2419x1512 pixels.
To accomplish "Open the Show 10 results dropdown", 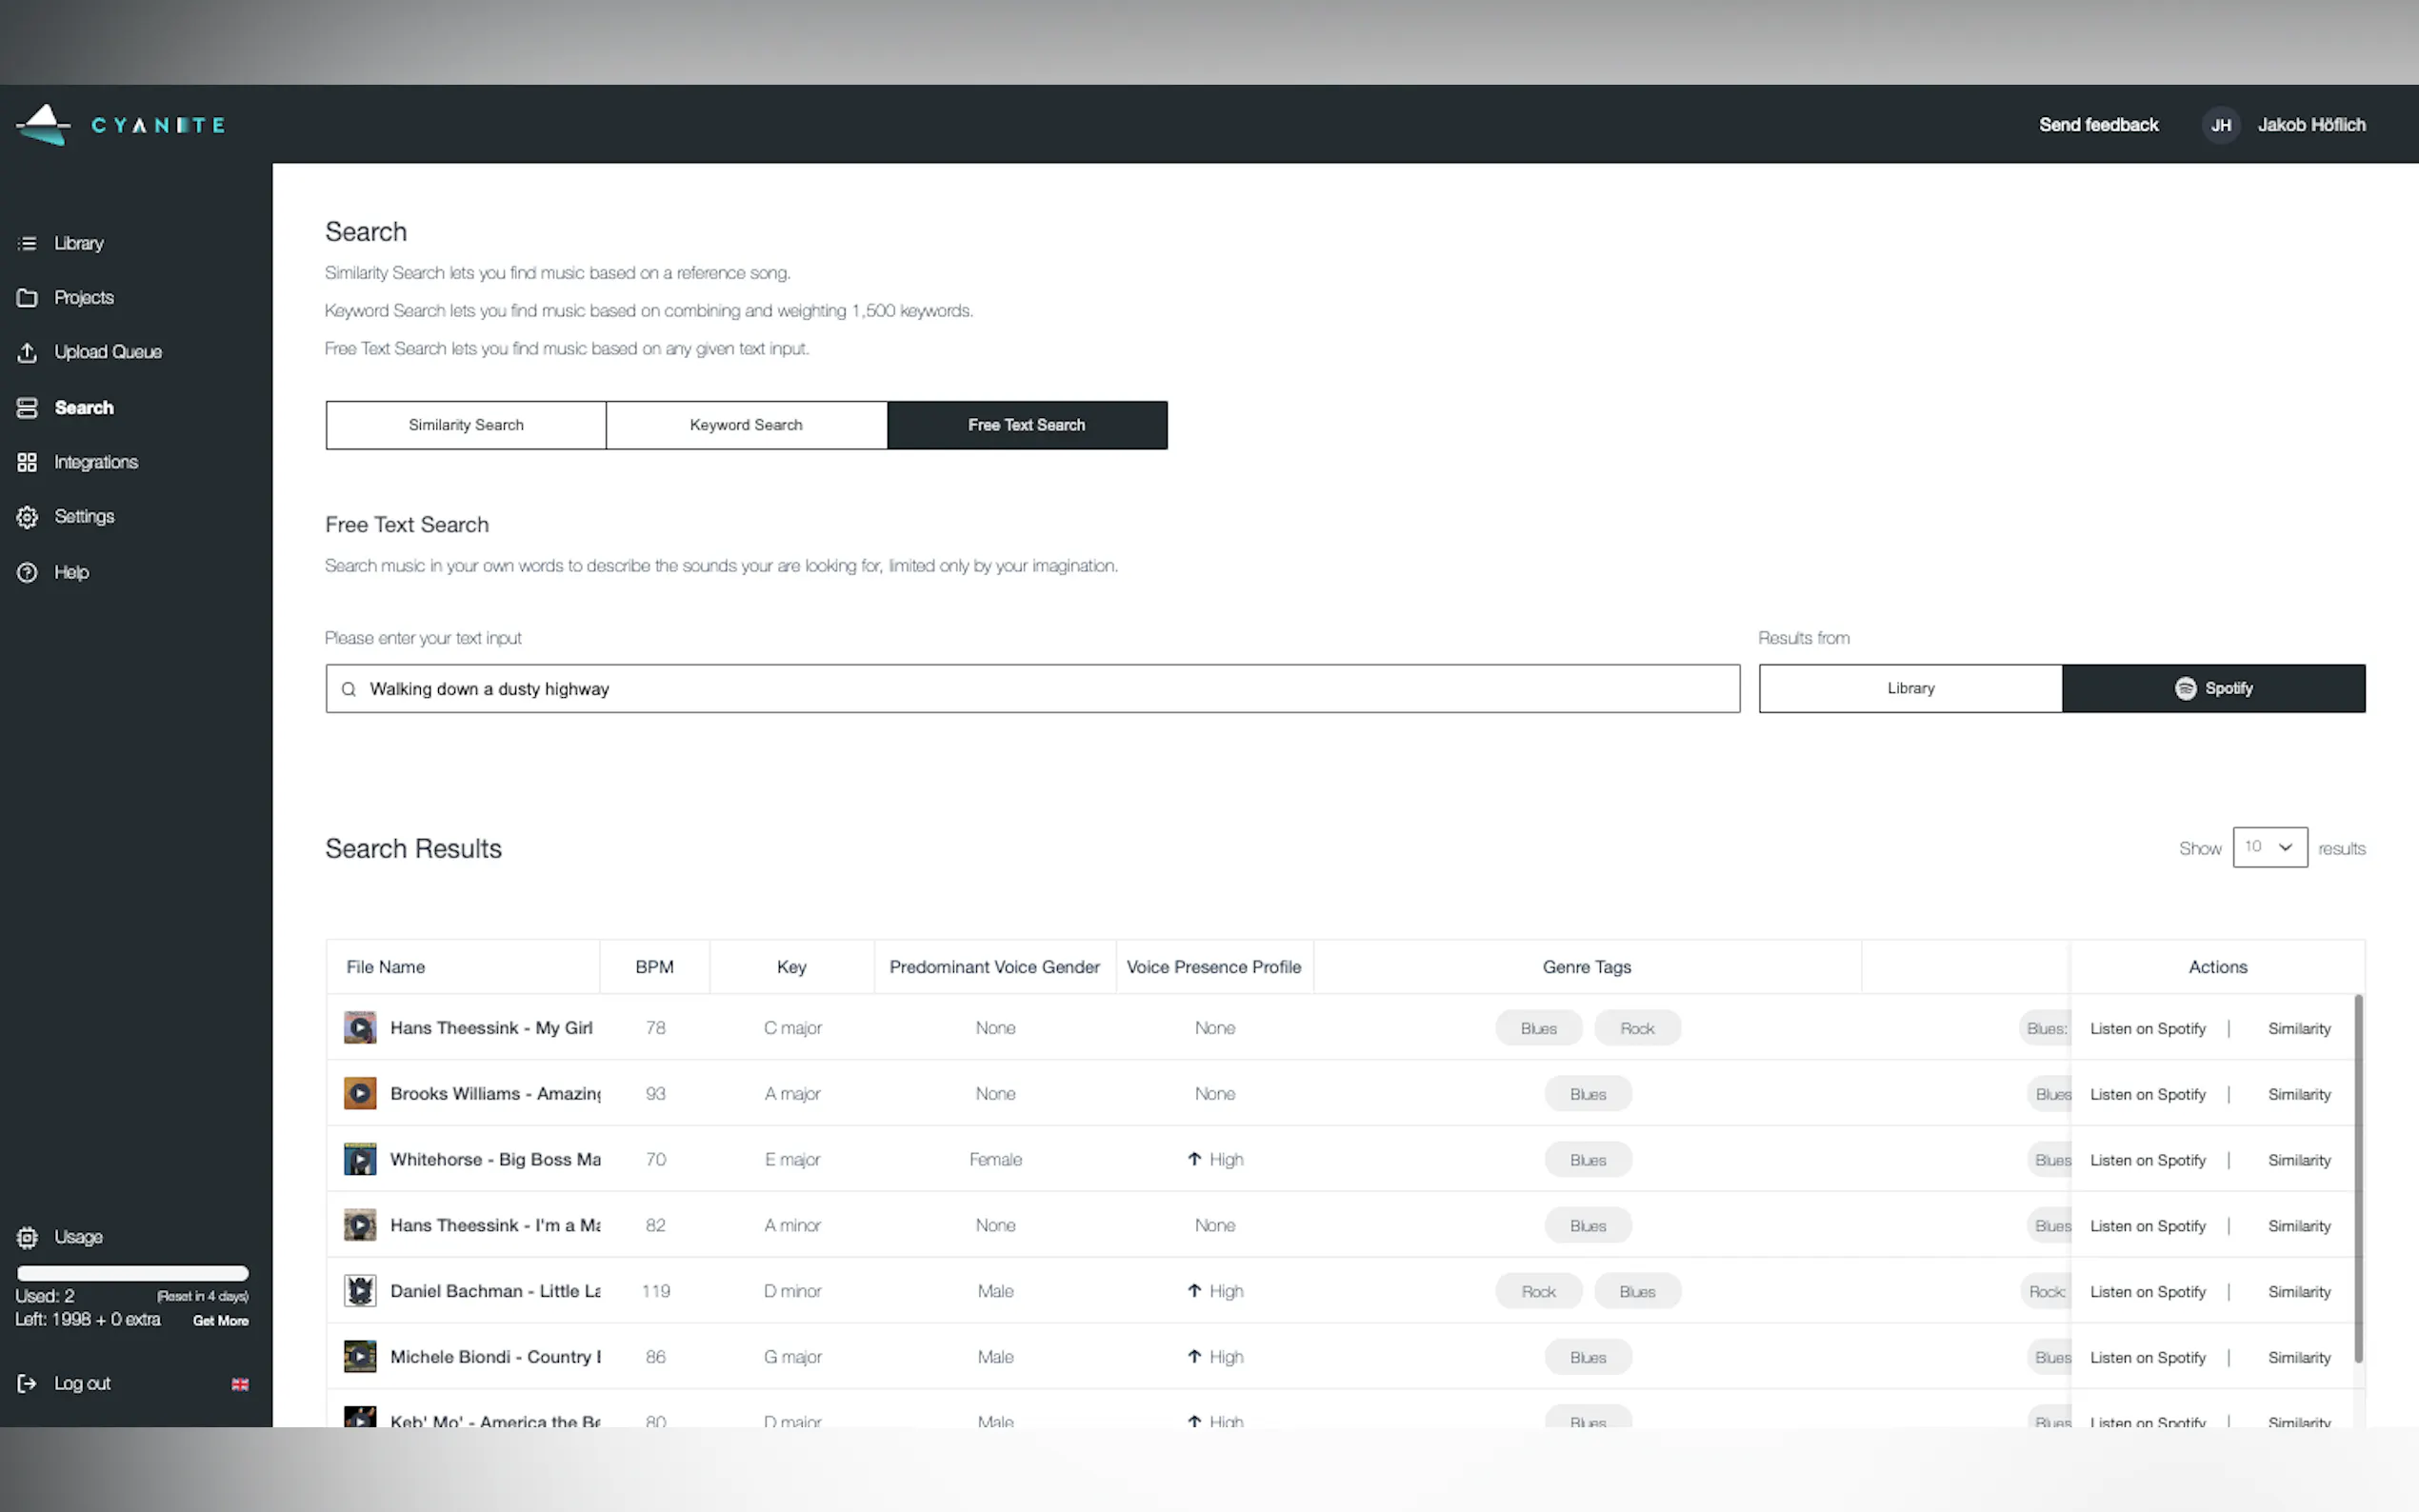I will (2269, 847).
